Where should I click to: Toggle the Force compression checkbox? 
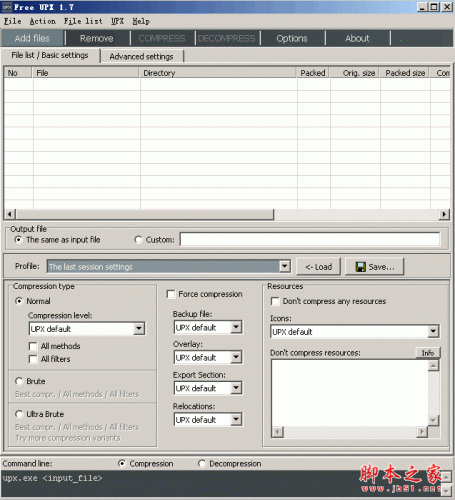[171, 294]
